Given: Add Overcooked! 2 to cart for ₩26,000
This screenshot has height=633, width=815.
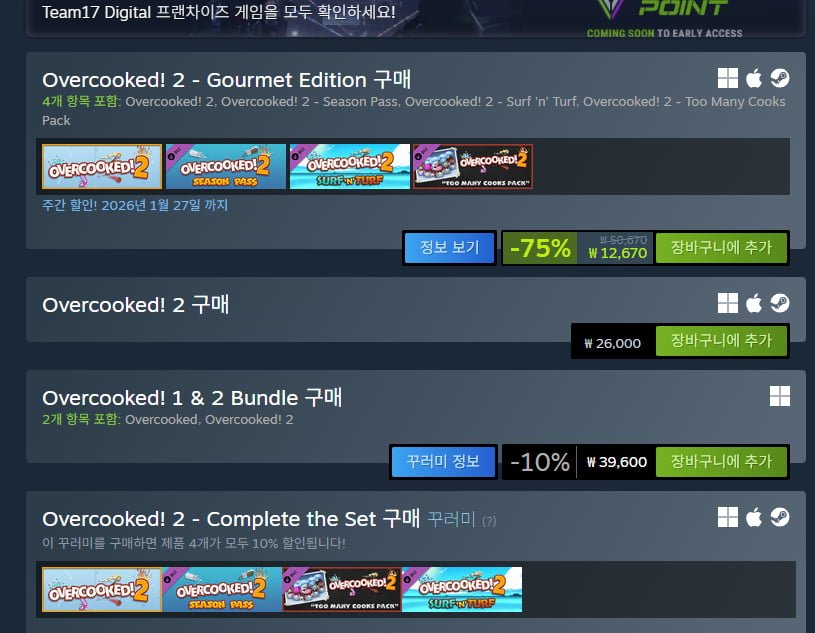Looking at the screenshot, I should click(x=721, y=341).
